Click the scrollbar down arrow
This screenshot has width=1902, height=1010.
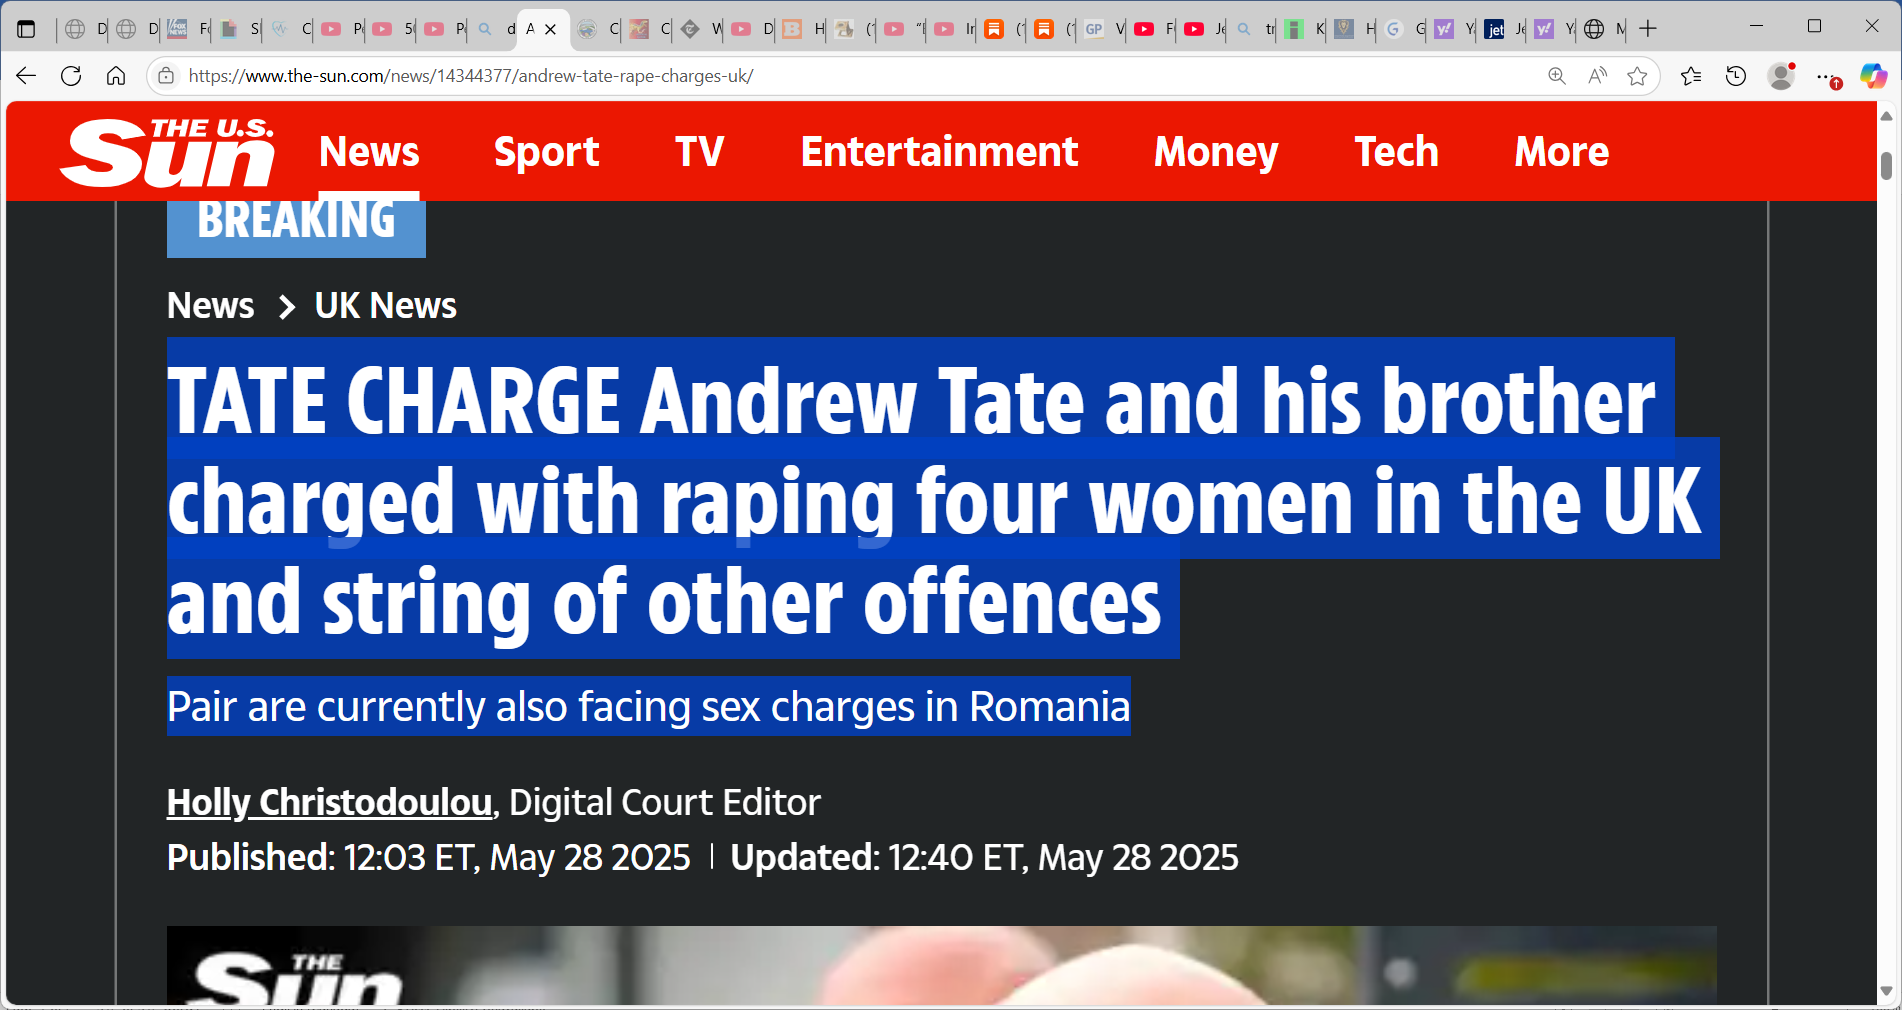click(x=1886, y=991)
